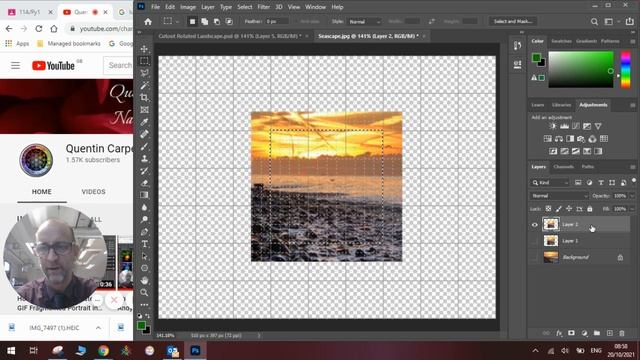Image resolution: width=640 pixels, height=360 pixels.
Task: Open VIDEOS tab on YouTube channel
Action: 93,192
